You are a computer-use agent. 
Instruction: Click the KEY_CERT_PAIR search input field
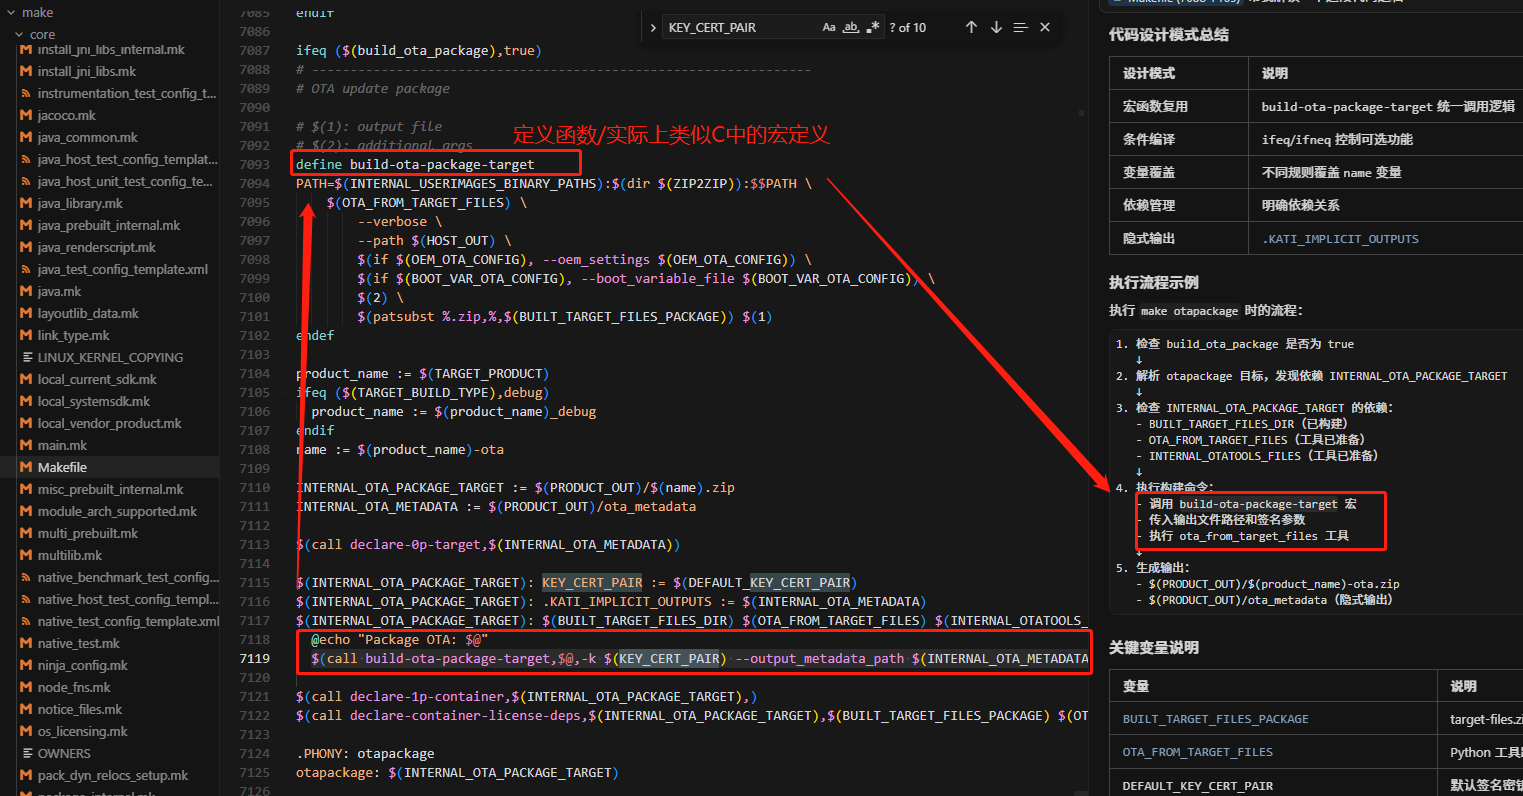(742, 27)
